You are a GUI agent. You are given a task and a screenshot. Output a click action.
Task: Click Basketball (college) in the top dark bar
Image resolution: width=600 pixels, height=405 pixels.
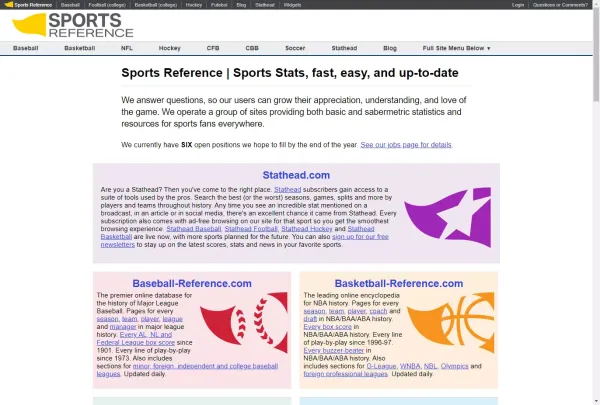point(156,5)
